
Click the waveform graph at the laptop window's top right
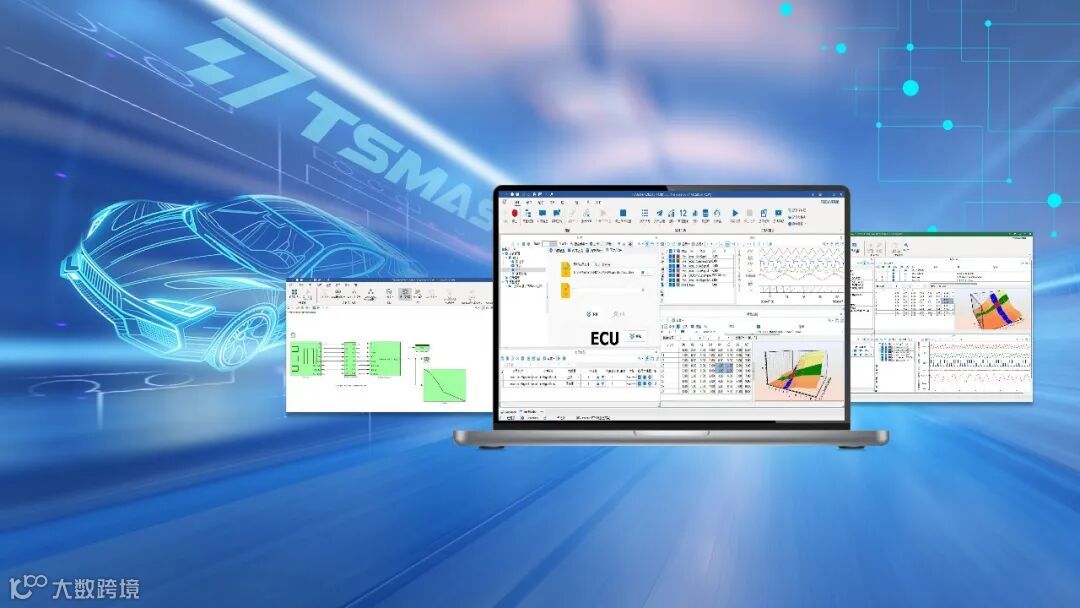coord(800,273)
